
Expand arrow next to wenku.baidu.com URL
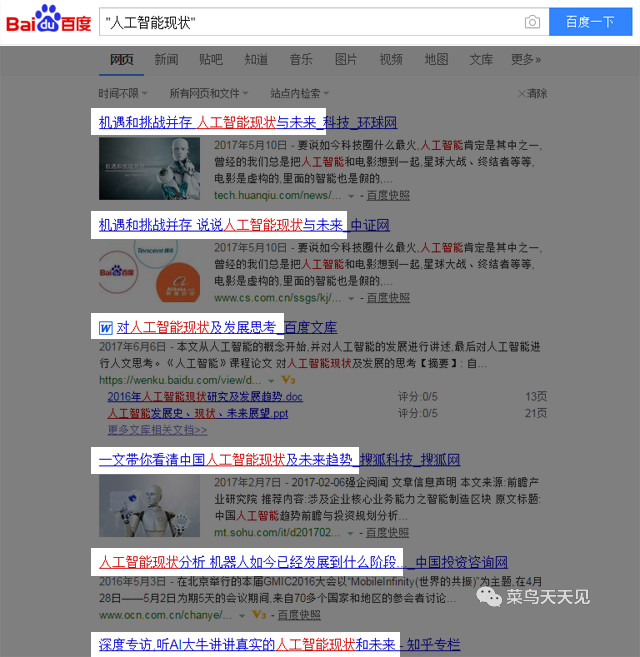(271, 381)
